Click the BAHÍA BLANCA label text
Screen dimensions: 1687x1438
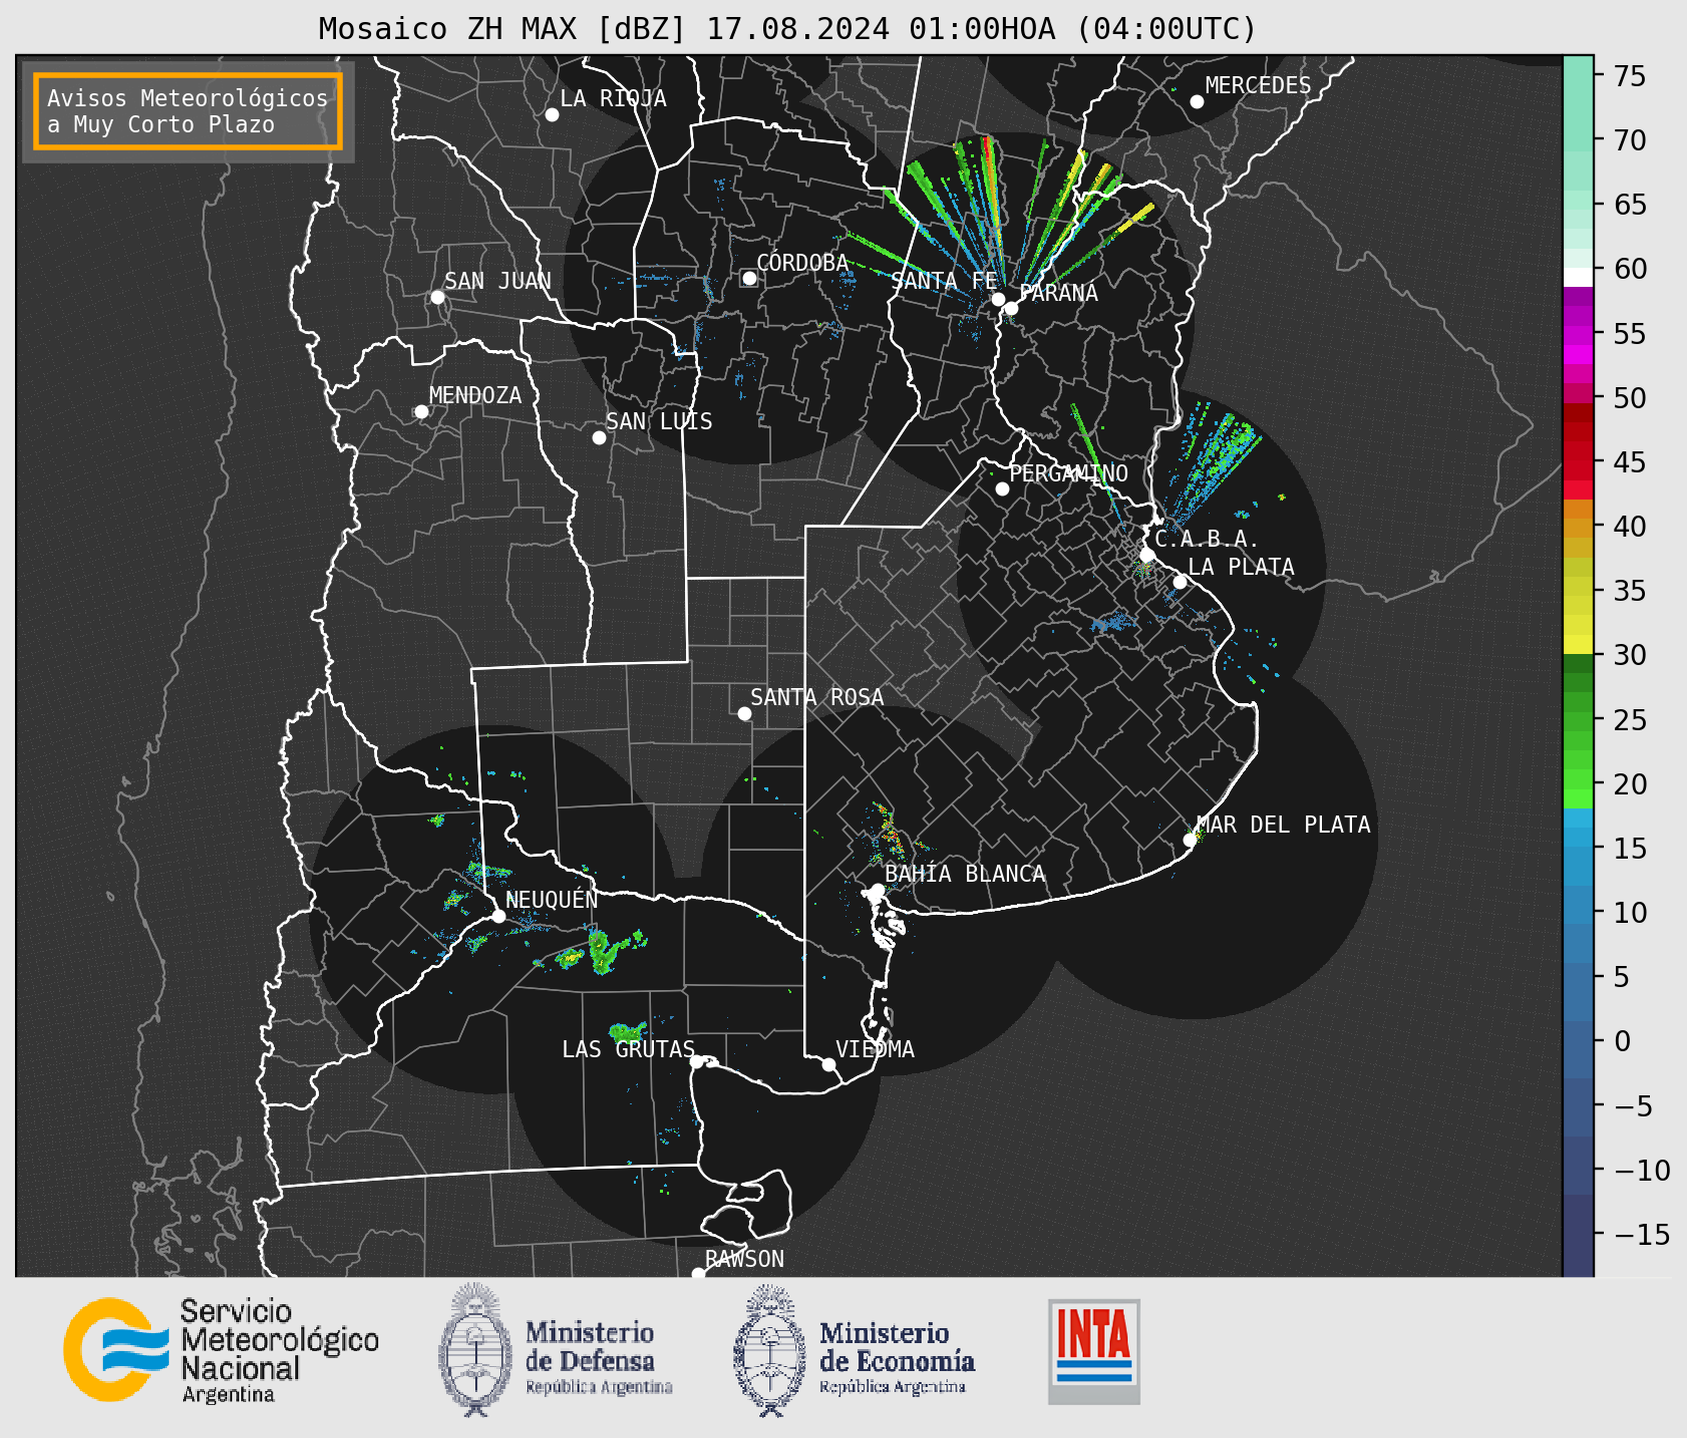point(965,874)
